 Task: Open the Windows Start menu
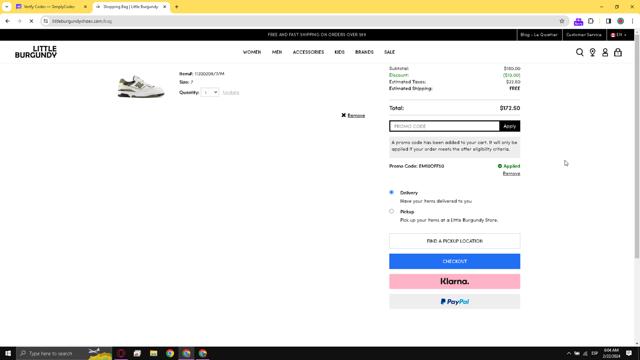click(x=8, y=353)
